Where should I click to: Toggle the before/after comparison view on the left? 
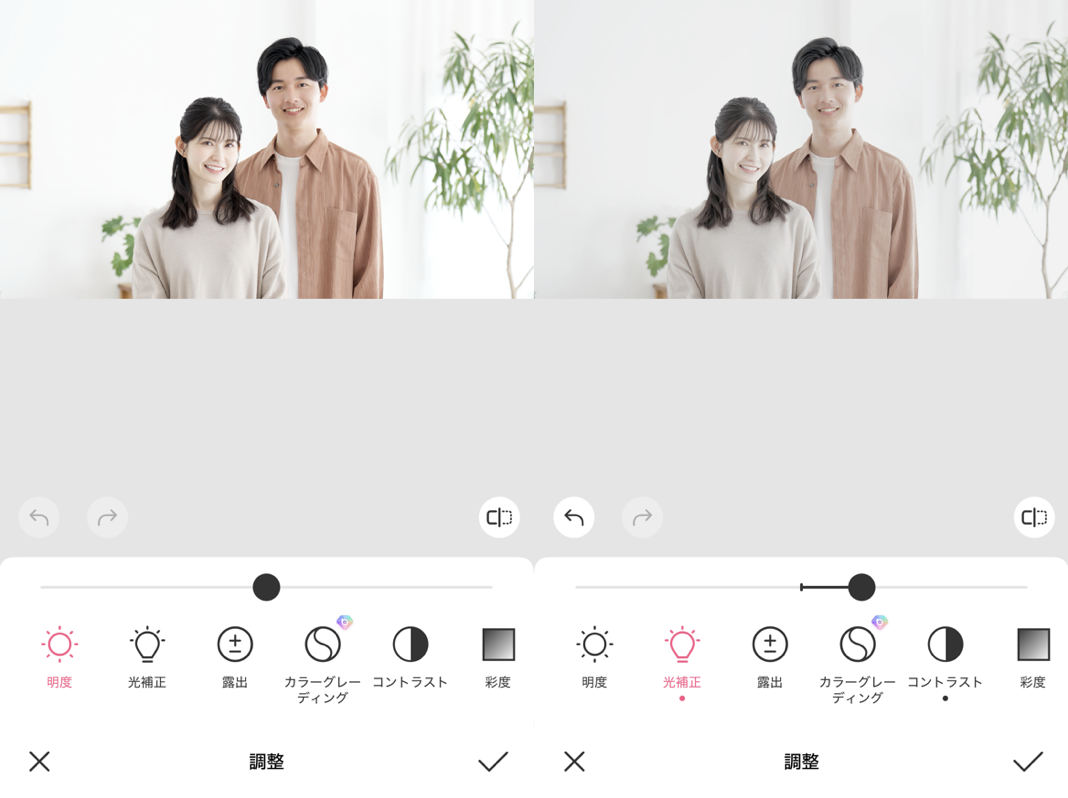click(x=499, y=517)
